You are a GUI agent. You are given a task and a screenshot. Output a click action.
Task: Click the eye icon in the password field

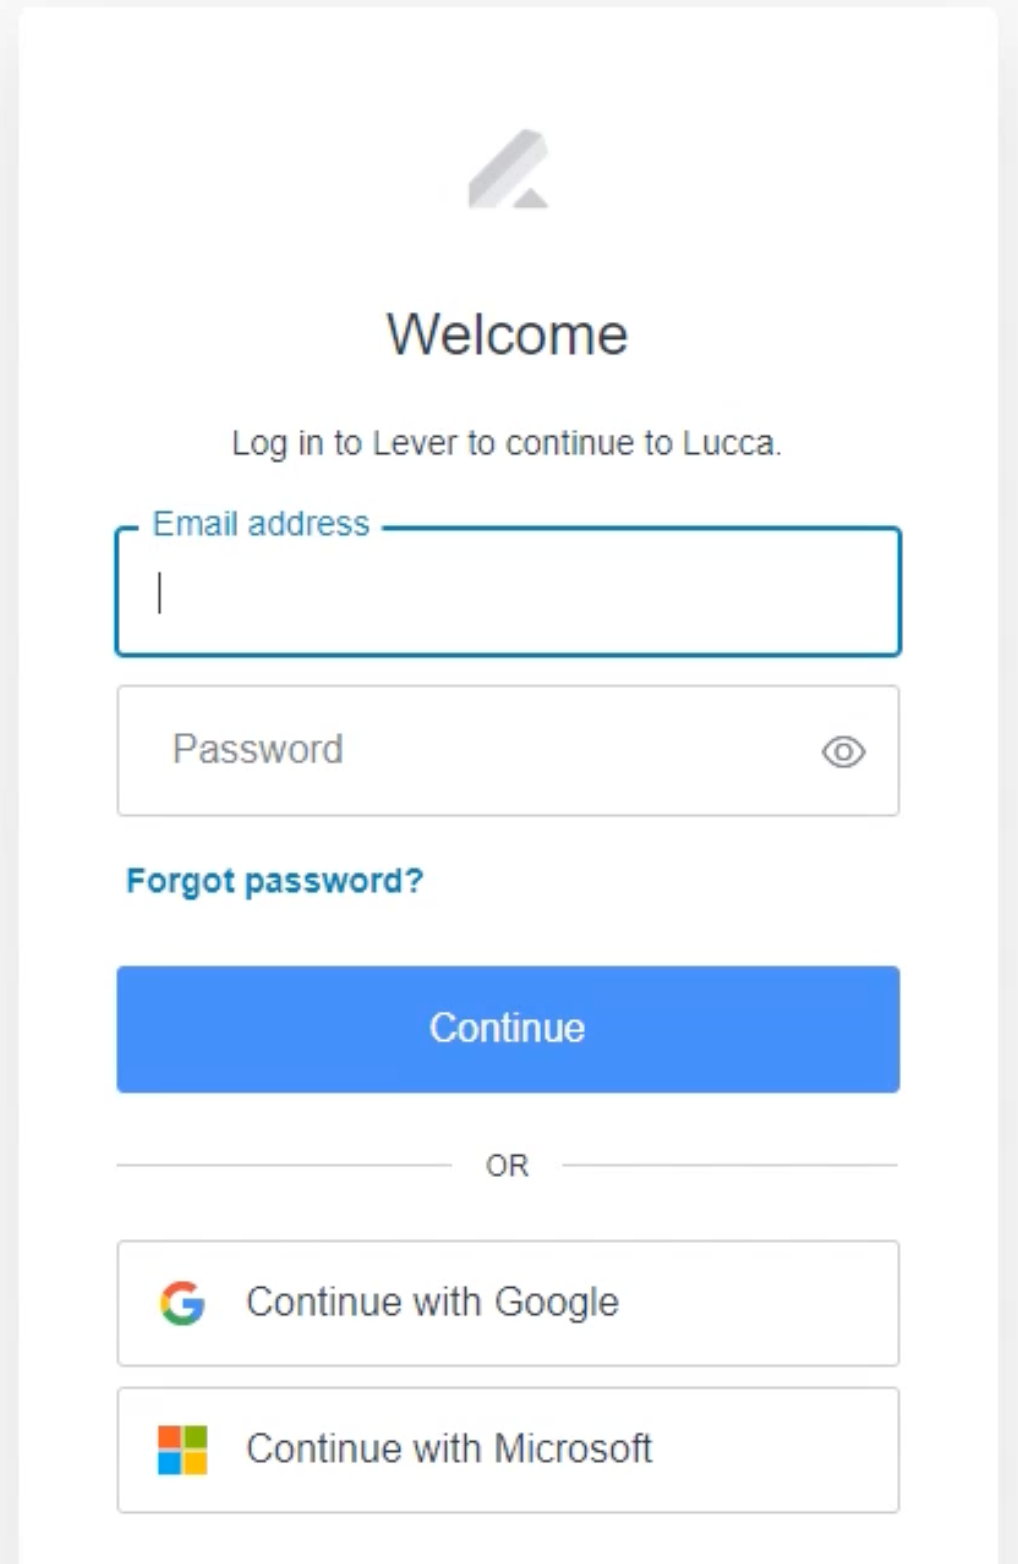click(843, 752)
